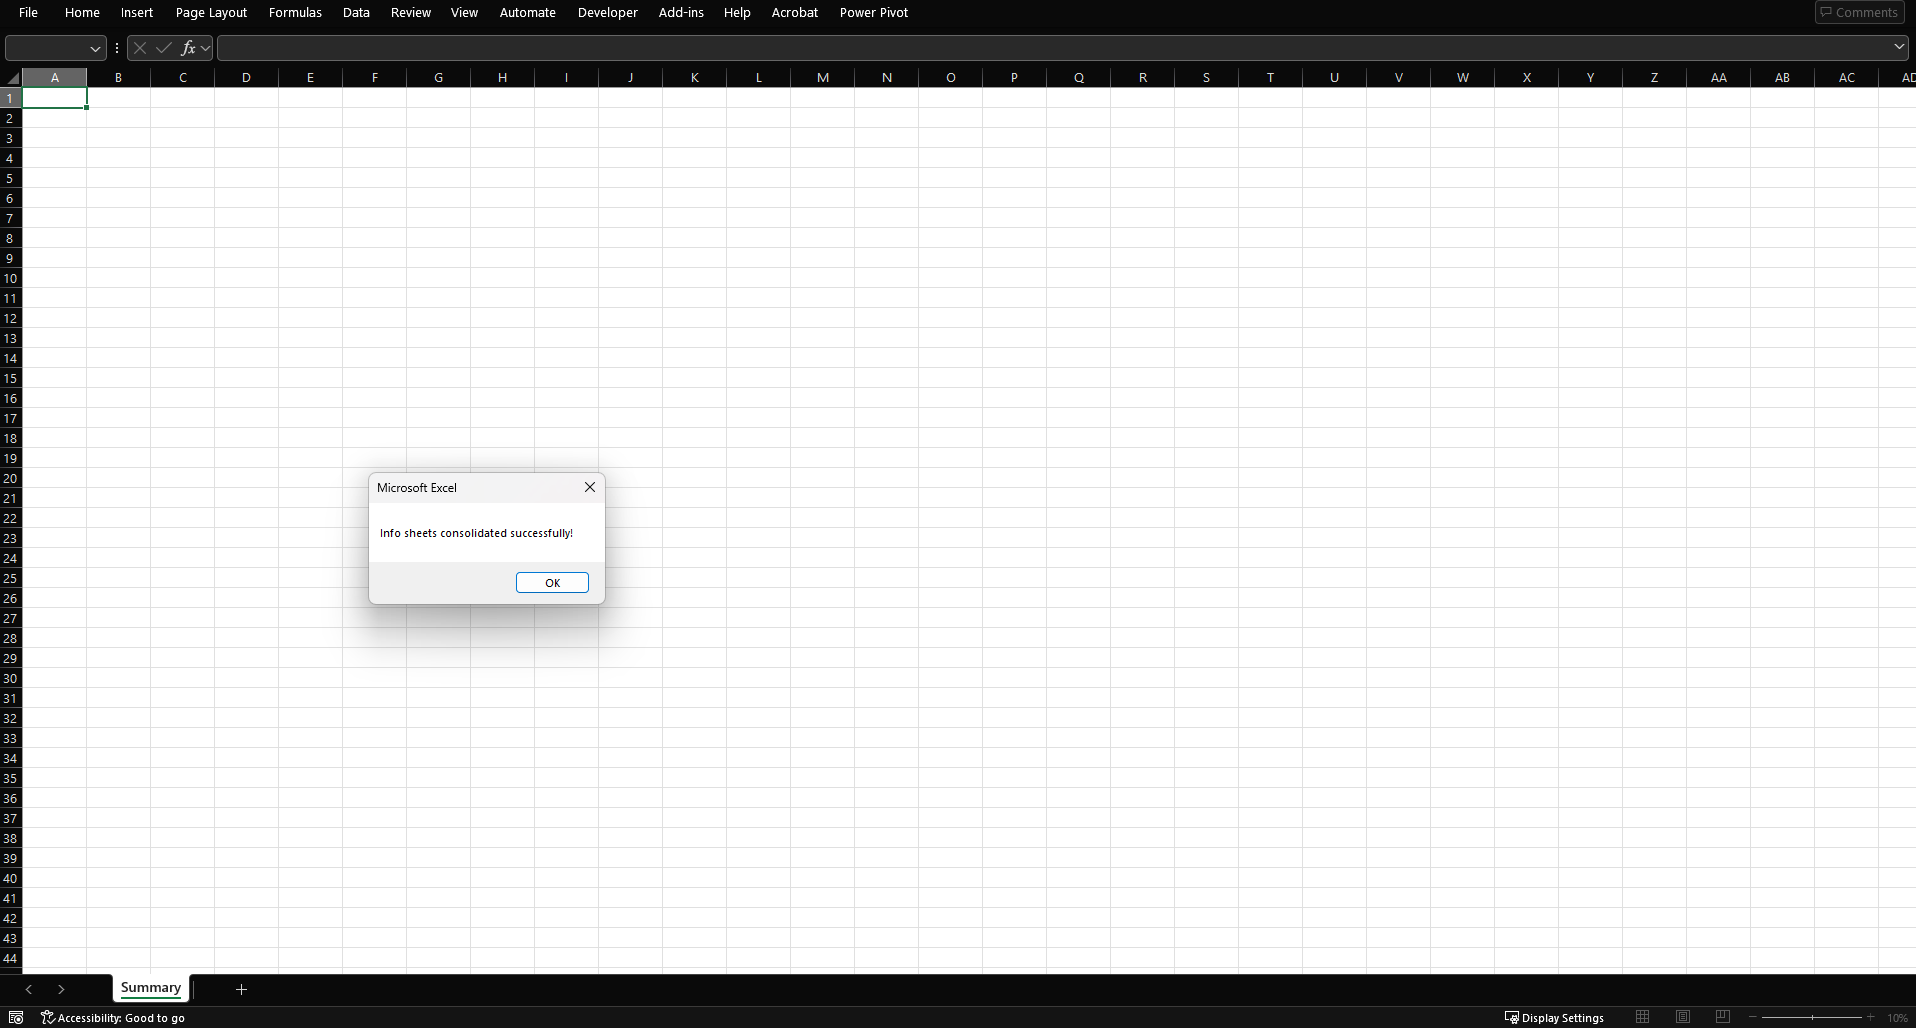Click the Select All corner triangle
Viewport: 1916px width, 1028px height.
click(x=11, y=78)
